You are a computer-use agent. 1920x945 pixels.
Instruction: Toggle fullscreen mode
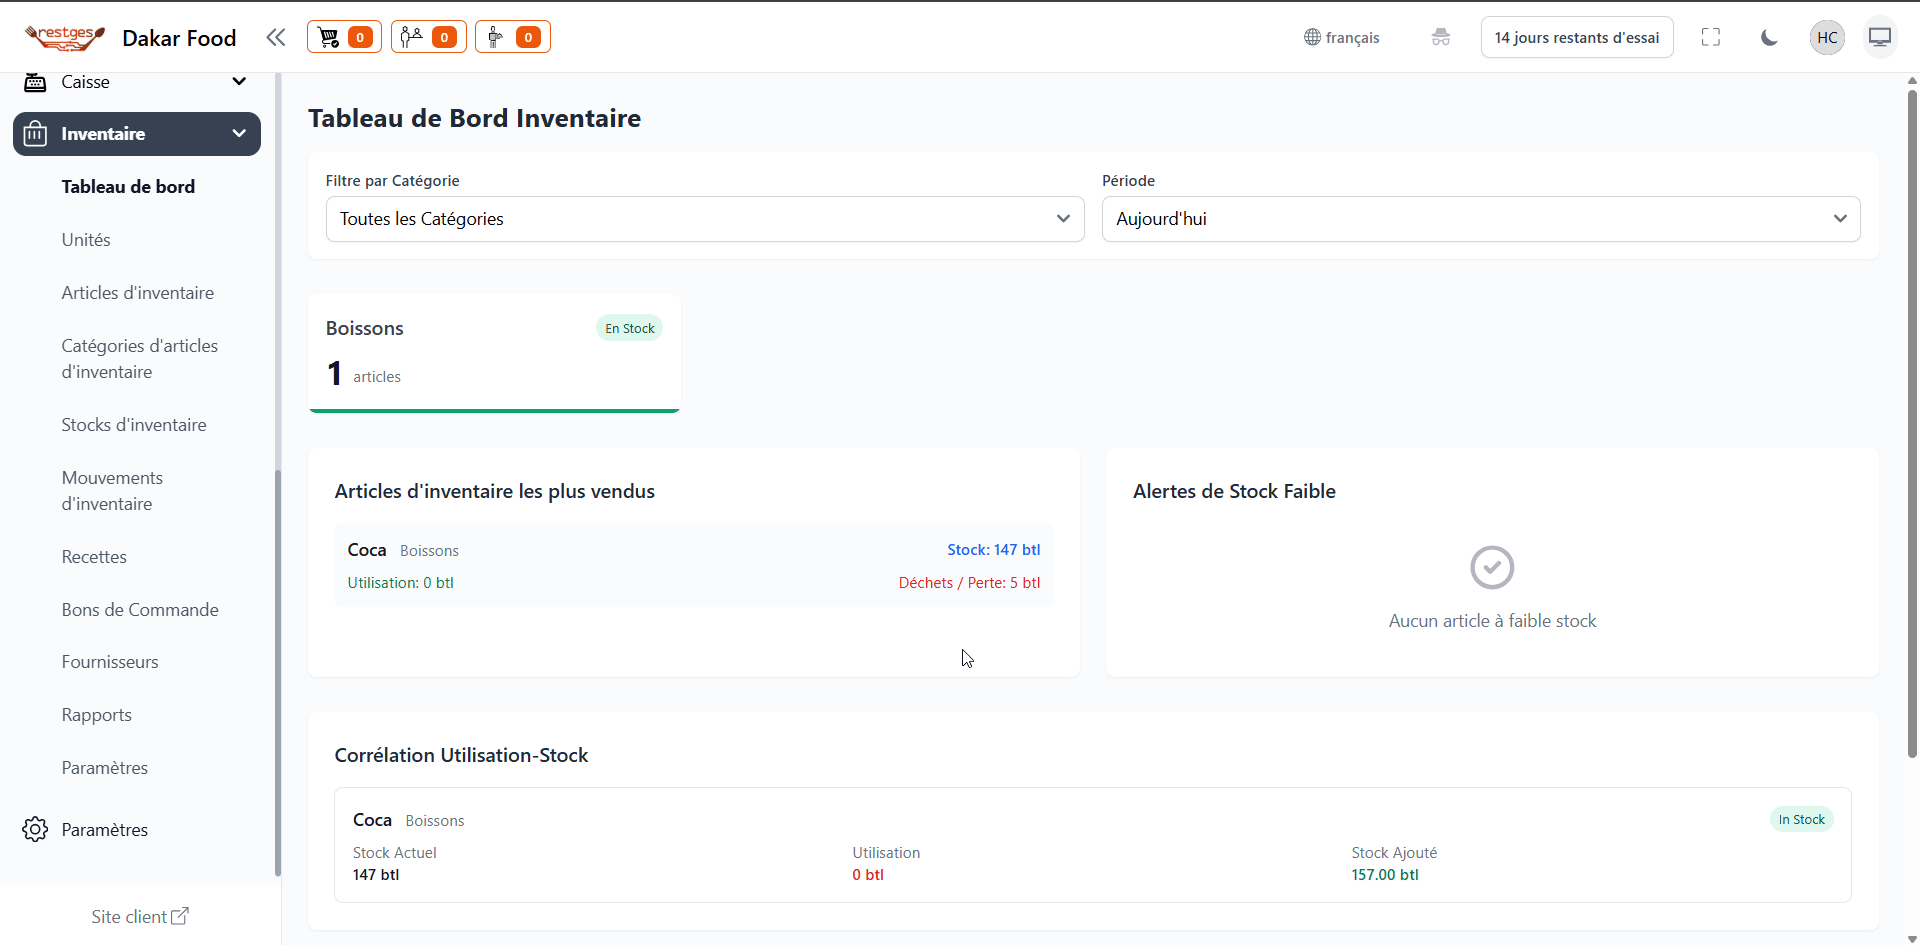(x=1711, y=37)
